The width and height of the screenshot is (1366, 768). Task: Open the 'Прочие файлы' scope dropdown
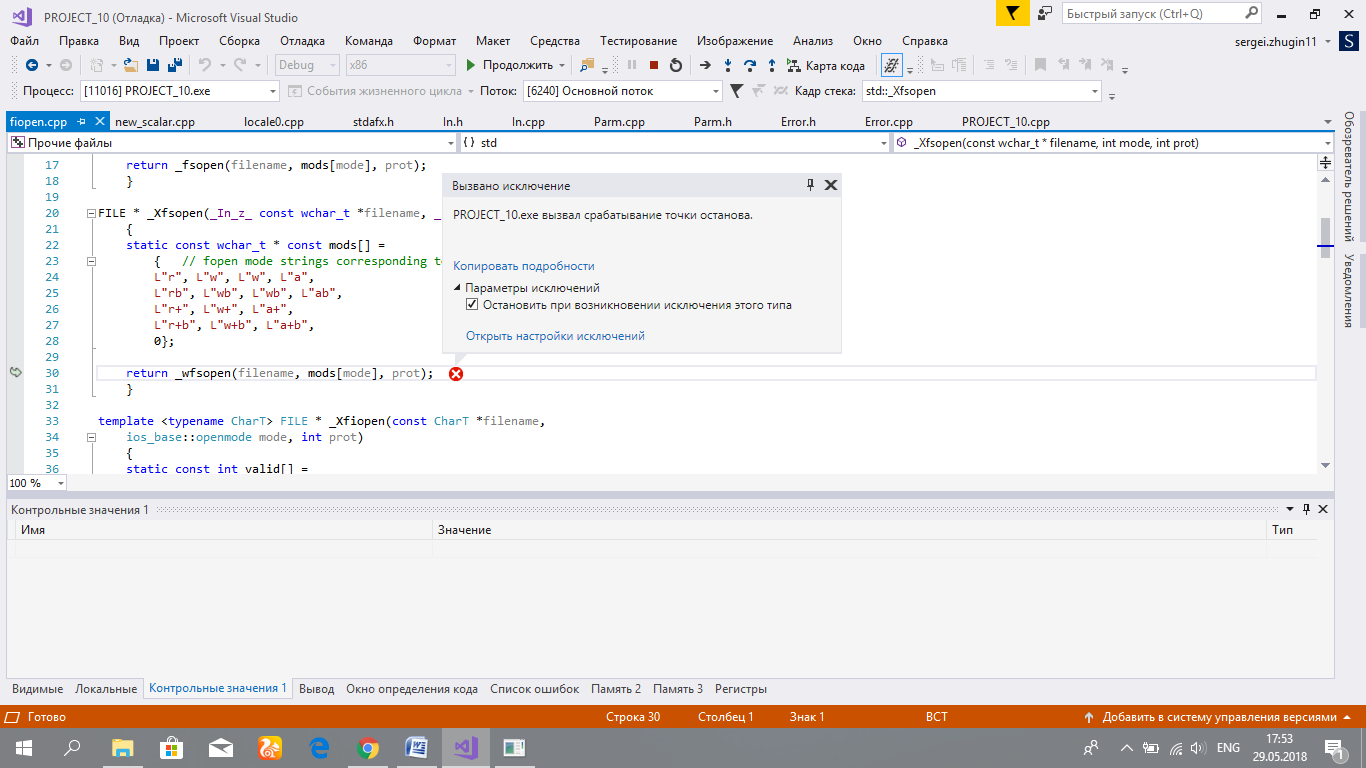pyautogui.click(x=450, y=143)
